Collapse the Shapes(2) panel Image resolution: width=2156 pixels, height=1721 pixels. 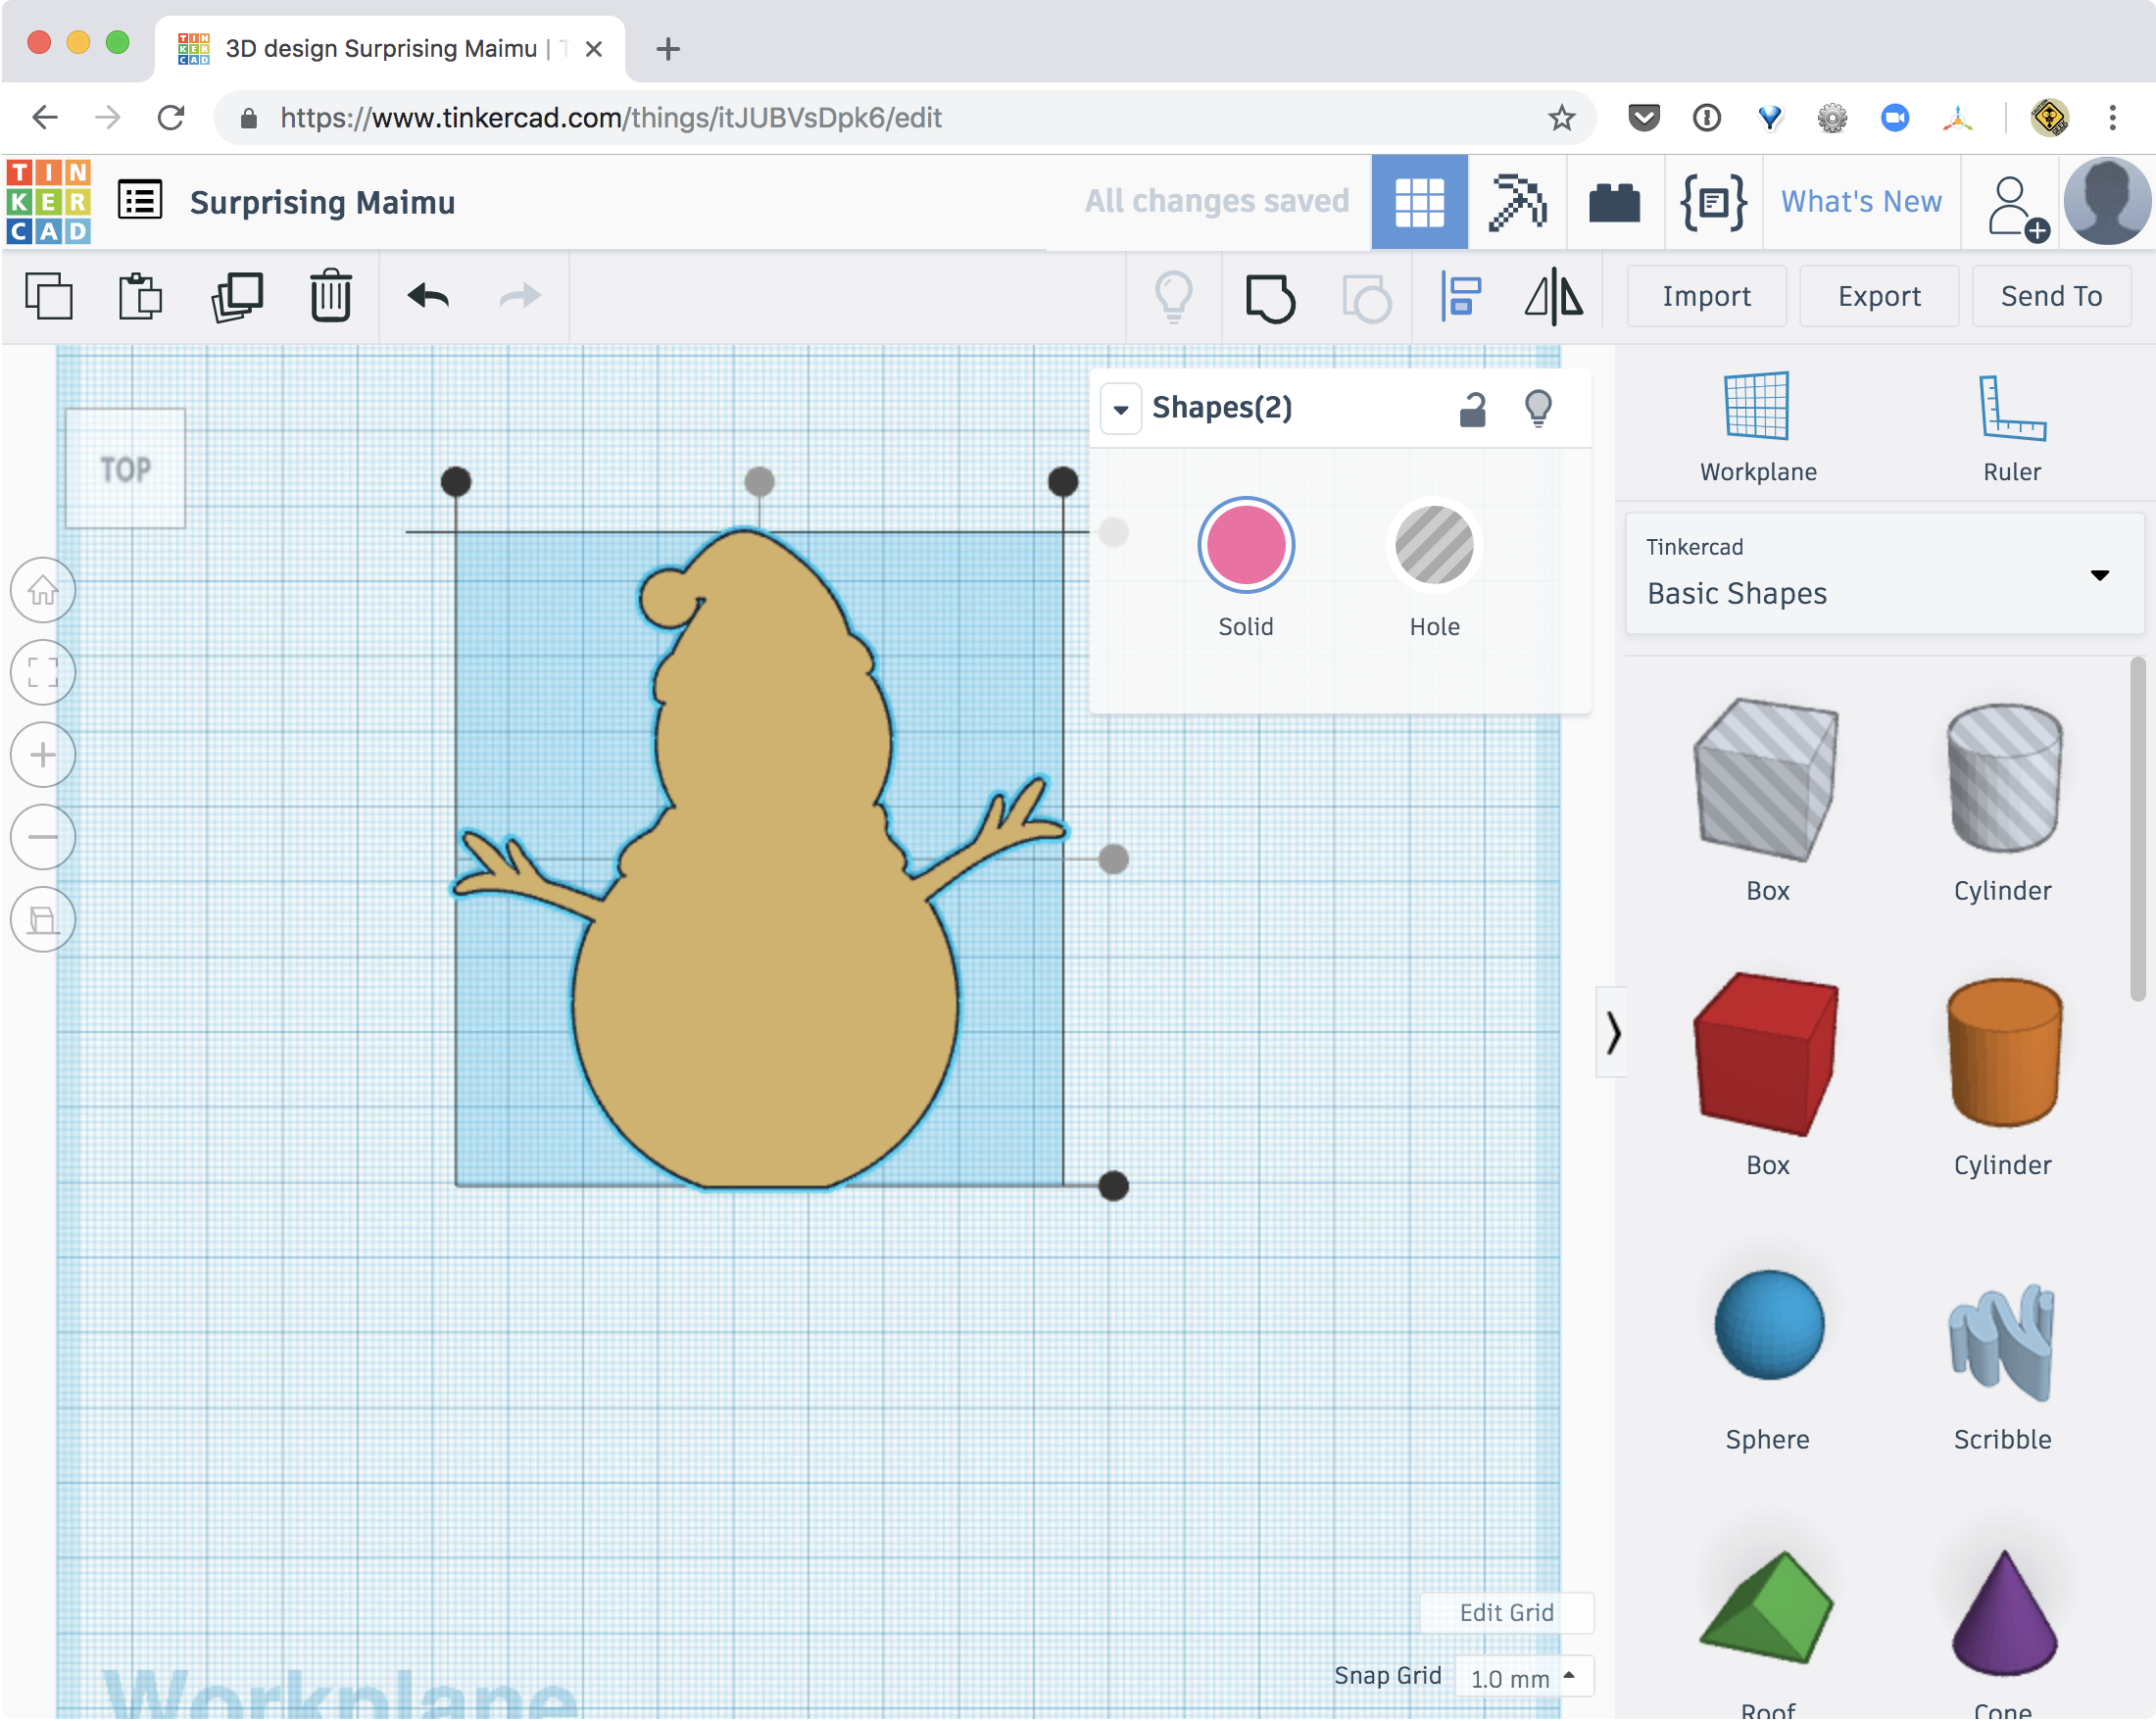[x=1121, y=408]
